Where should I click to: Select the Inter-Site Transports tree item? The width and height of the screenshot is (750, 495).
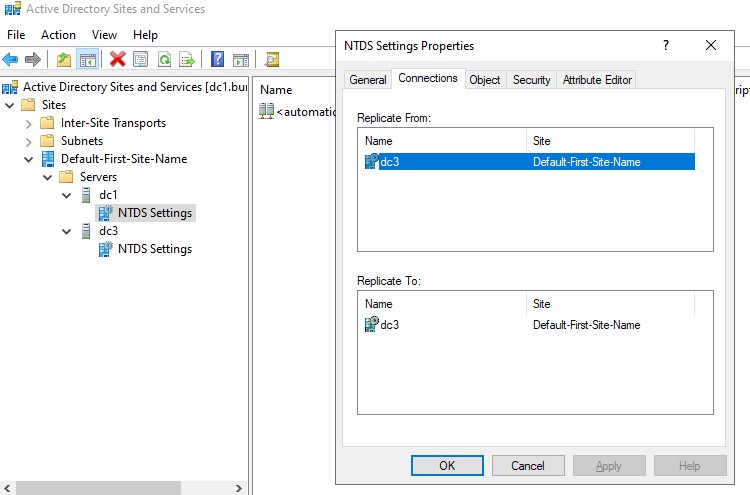[113, 123]
